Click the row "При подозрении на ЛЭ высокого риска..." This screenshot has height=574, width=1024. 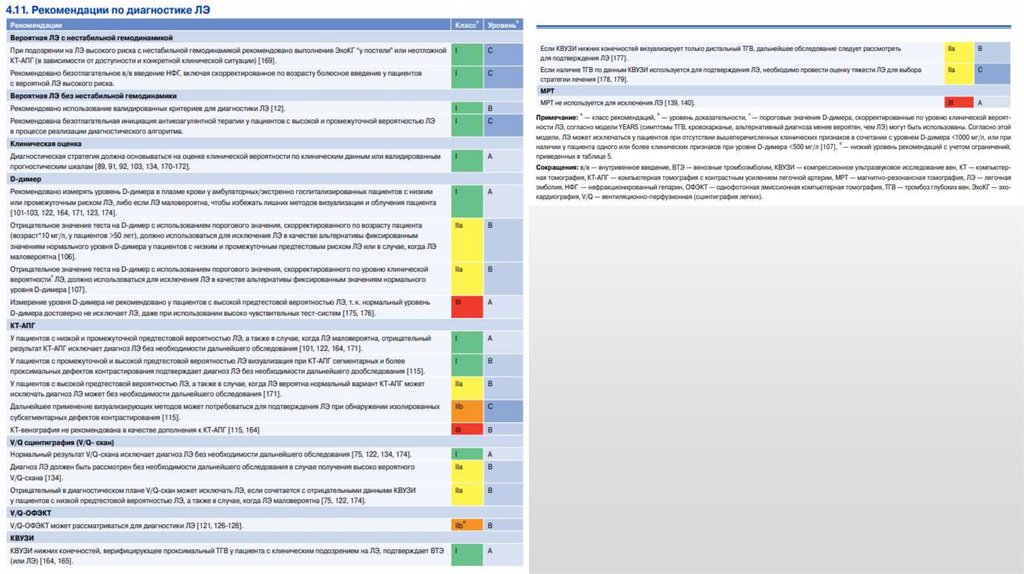(264, 55)
